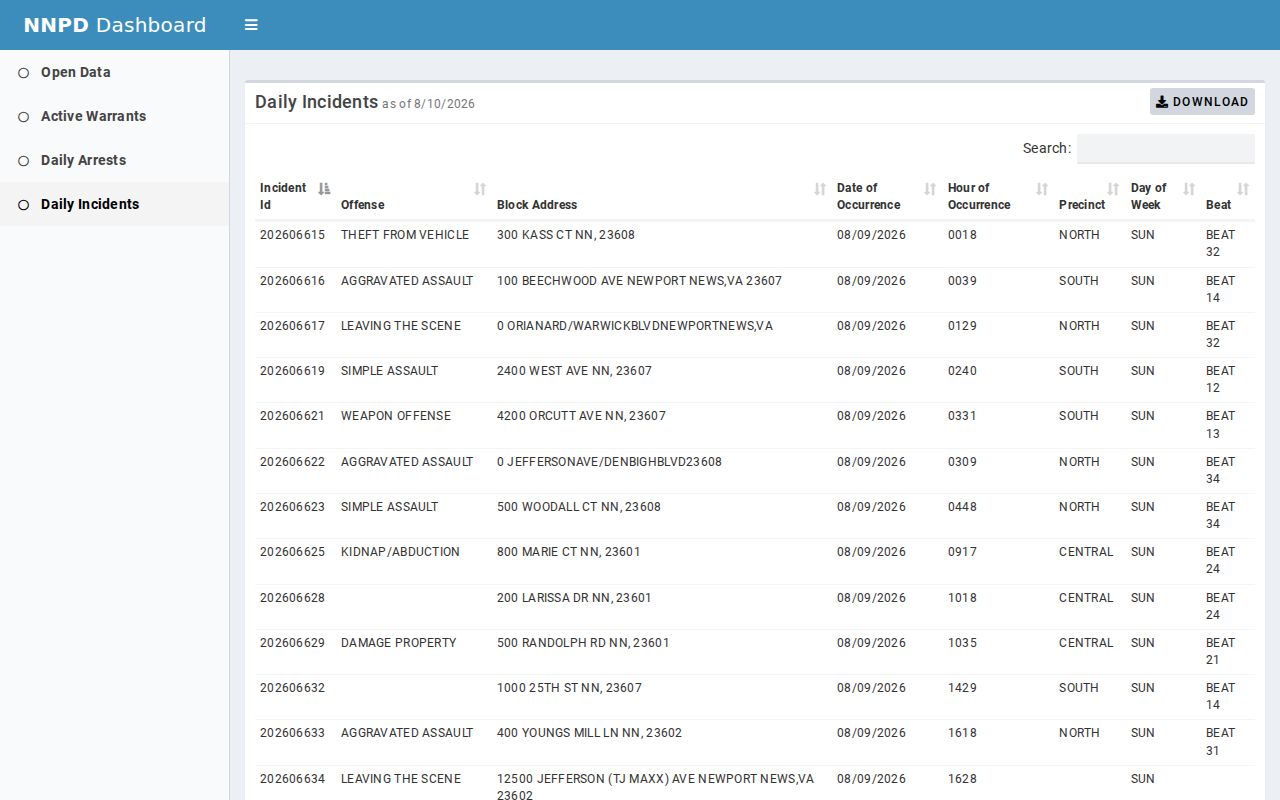Click the Block Address column header text

point(537,205)
